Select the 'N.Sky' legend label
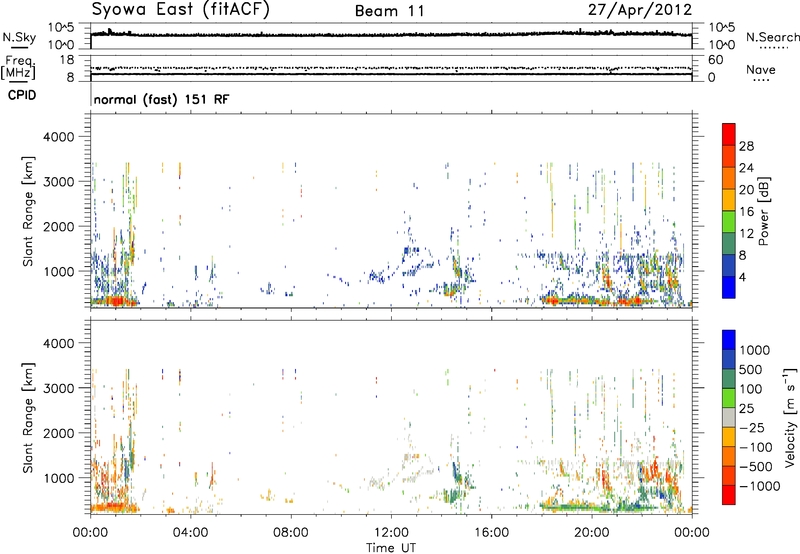Image resolution: width=800 pixels, height=554 pixels. tap(19, 37)
